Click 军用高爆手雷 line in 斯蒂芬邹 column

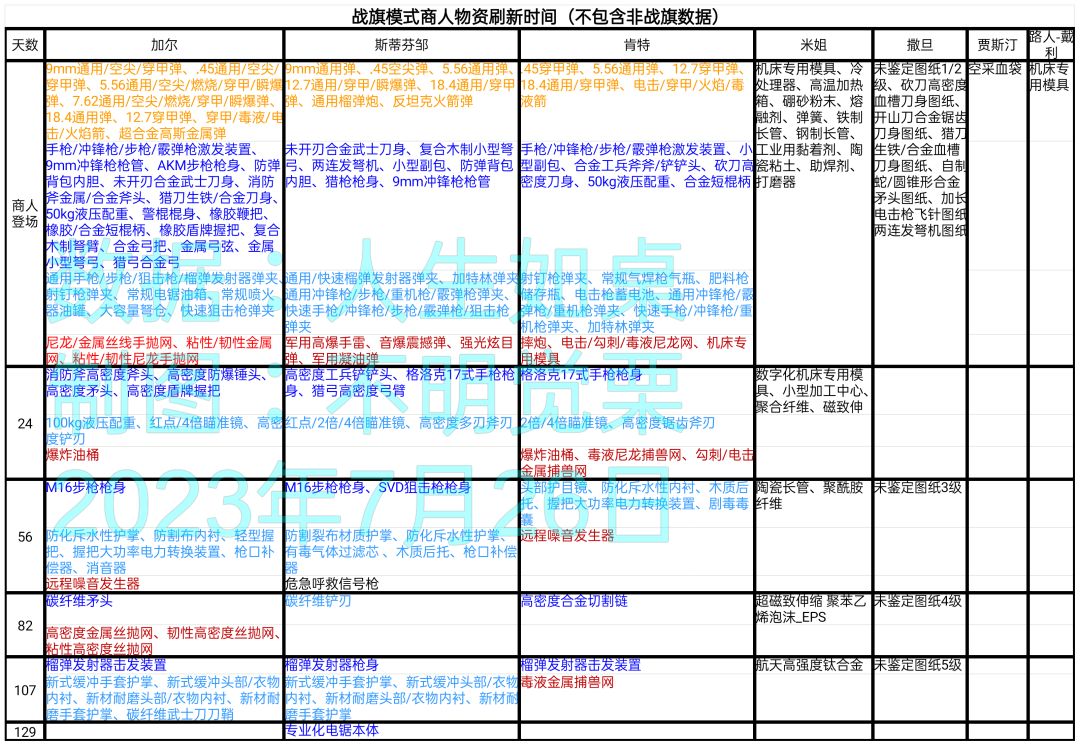coord(399,342)
